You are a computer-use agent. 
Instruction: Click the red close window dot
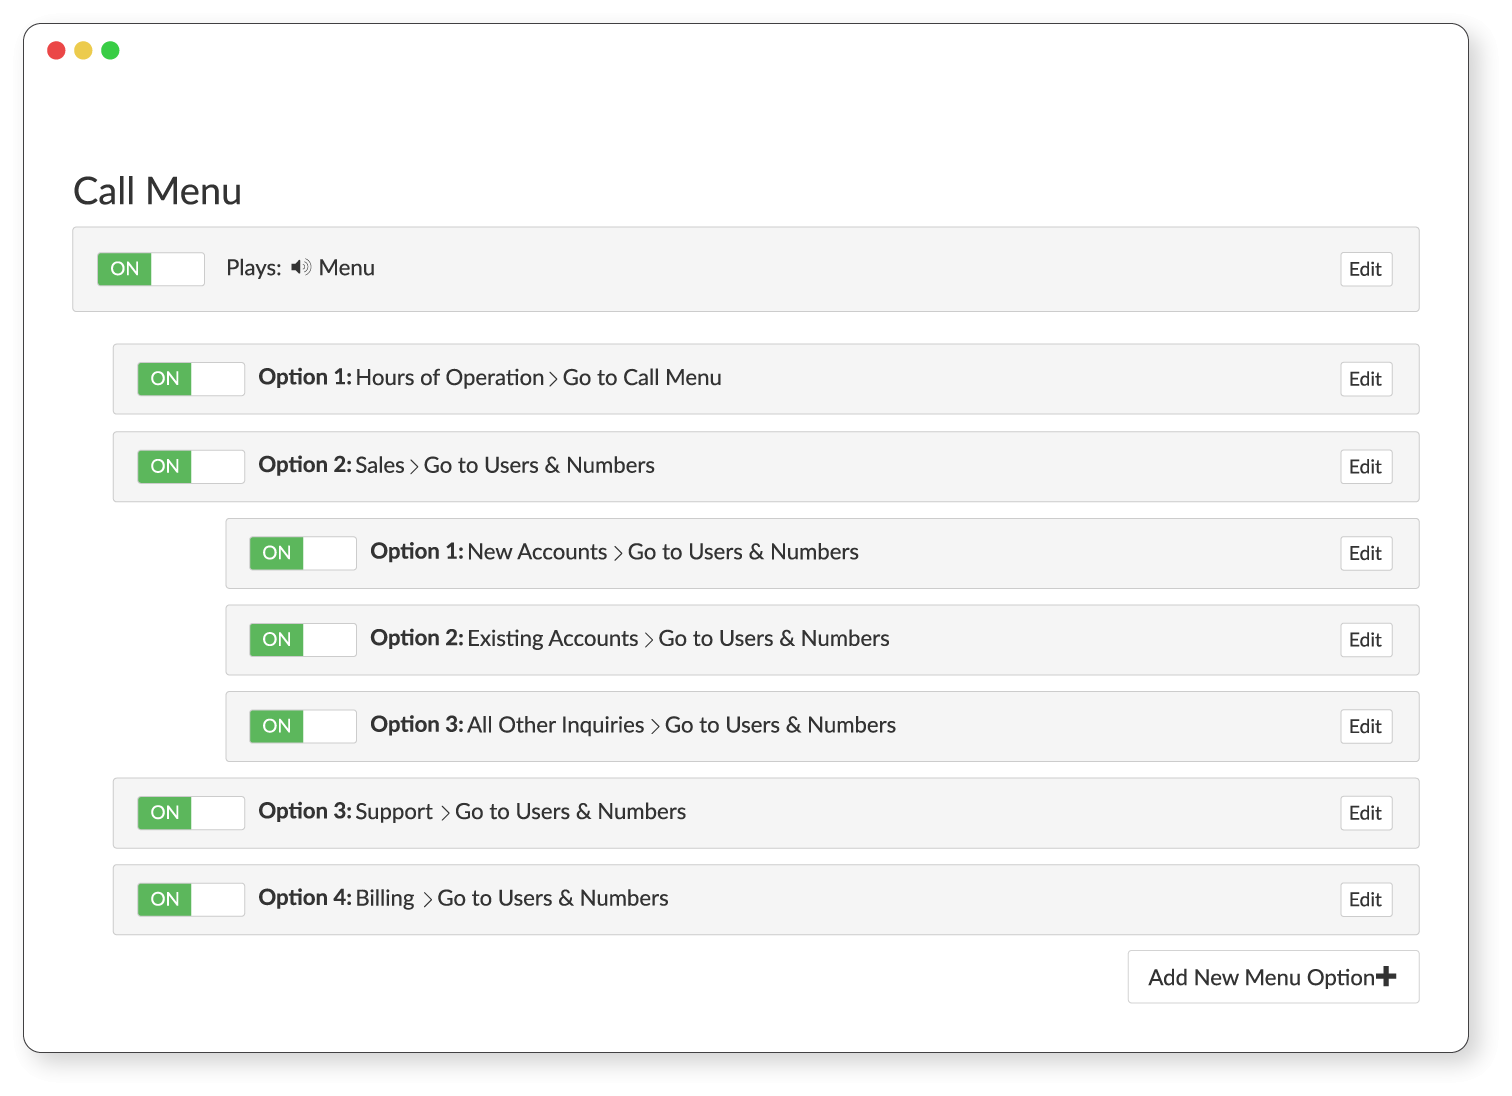tap(56, 50)
